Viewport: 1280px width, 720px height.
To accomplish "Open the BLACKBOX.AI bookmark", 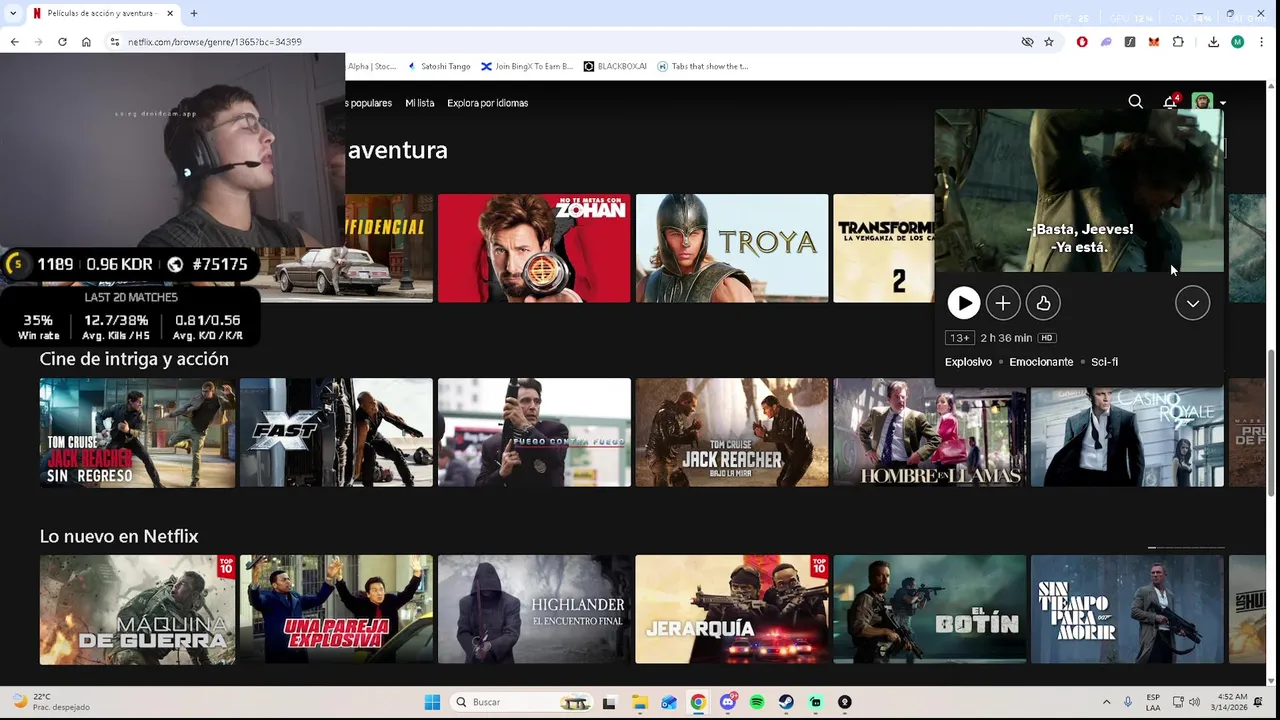I will 615,66.
